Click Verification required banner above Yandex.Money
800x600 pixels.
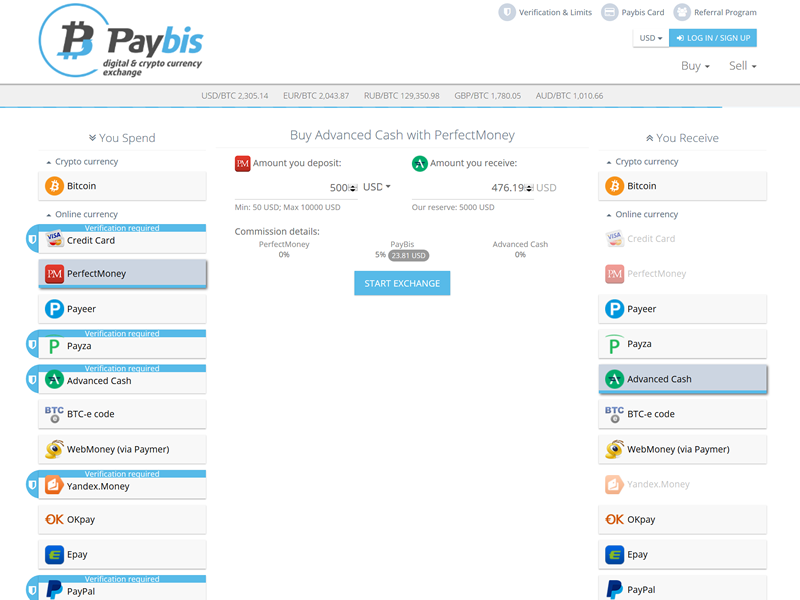122,473
